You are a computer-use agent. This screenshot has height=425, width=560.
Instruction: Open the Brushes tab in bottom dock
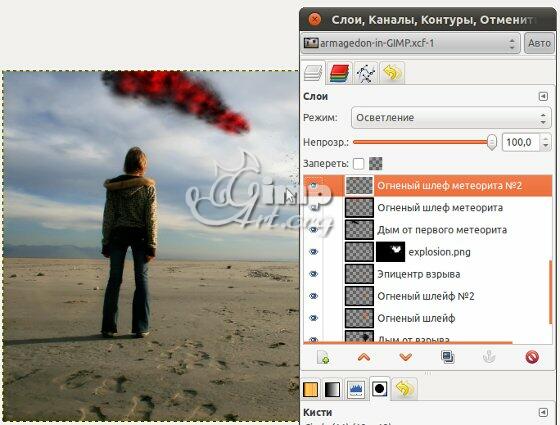coord(380,389)
